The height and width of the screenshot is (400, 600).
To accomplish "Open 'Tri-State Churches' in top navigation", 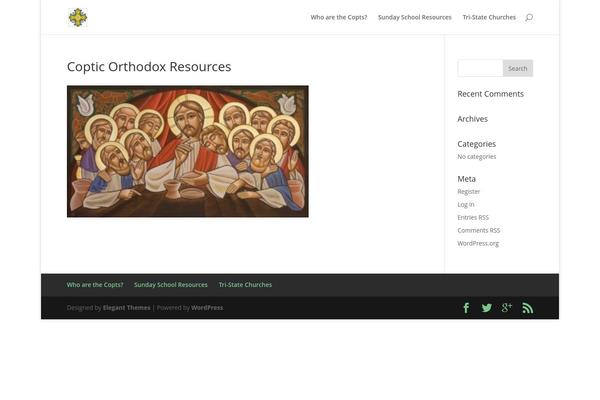I will tap(489, 17).
